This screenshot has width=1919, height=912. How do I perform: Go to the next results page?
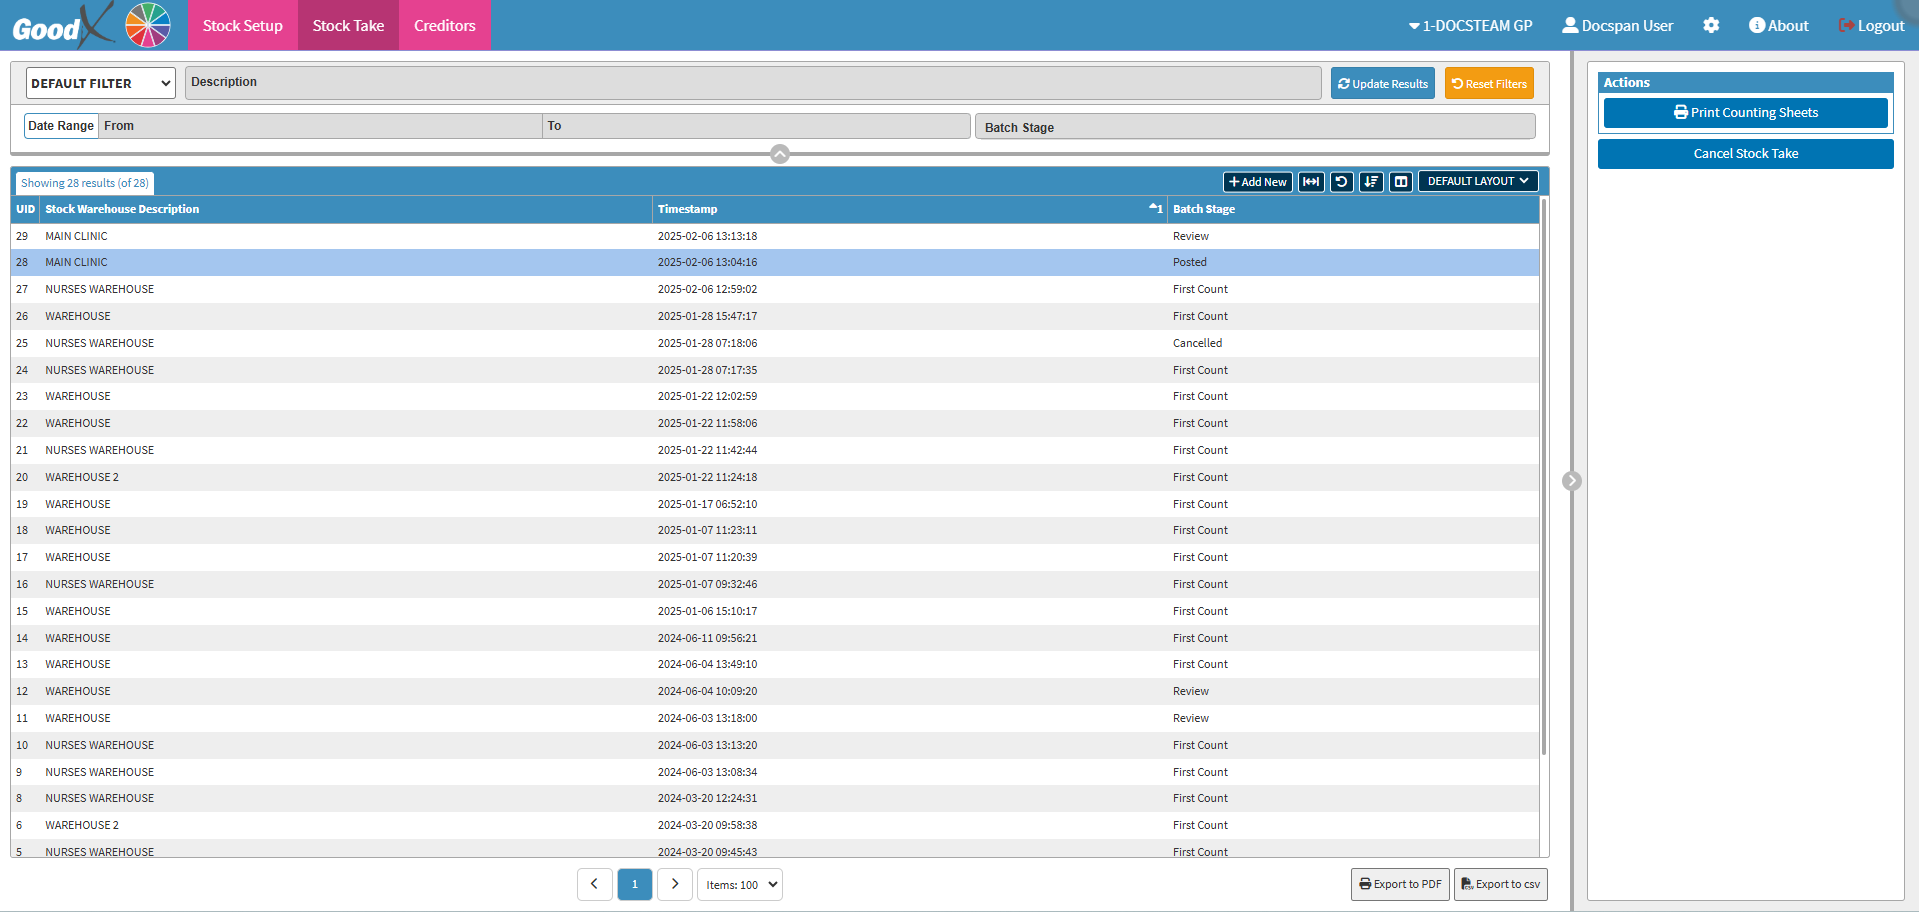(x=675, y=884)
